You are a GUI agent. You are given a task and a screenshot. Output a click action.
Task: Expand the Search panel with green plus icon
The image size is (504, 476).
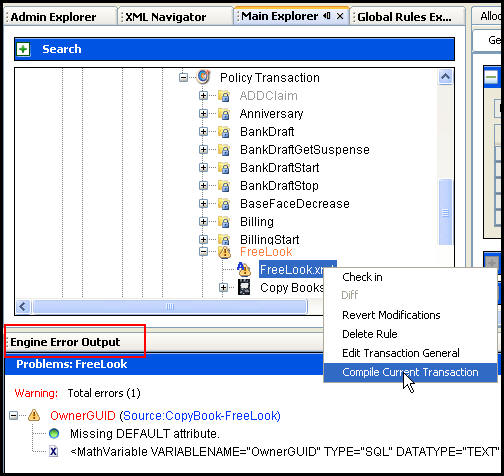pos(23,49)
